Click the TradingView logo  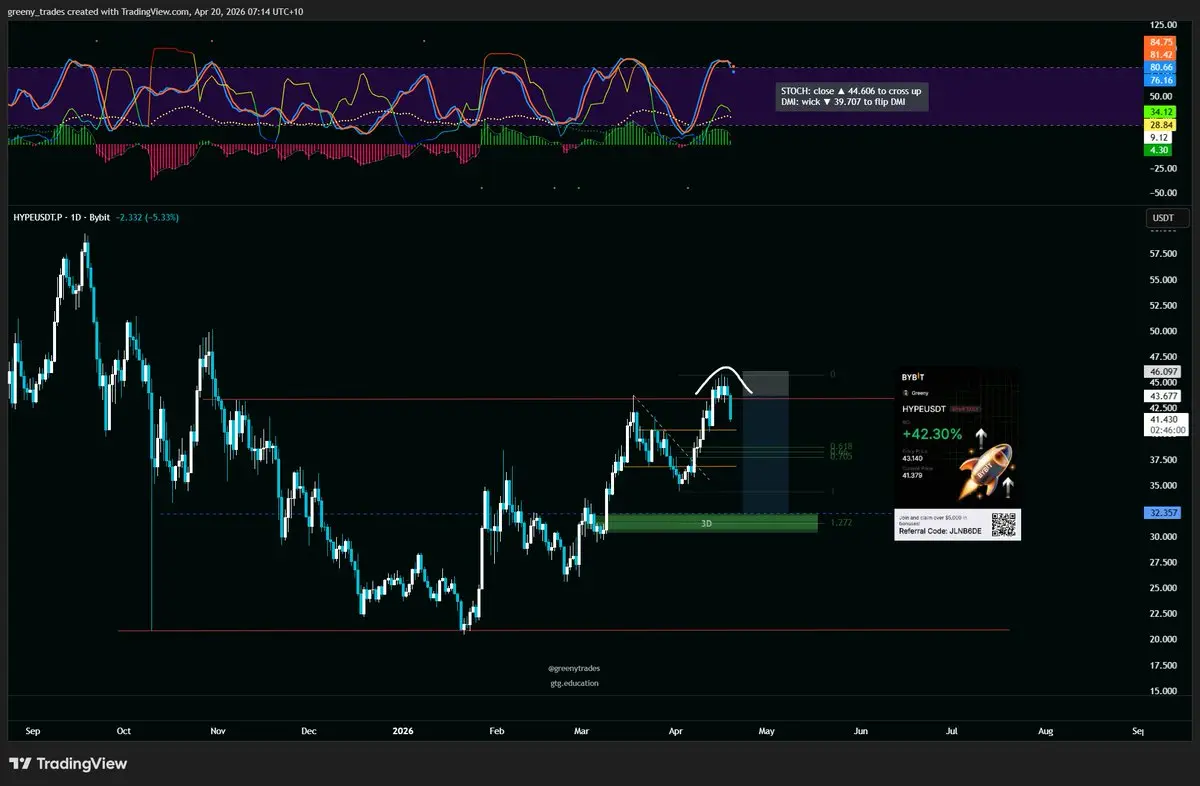[67, 764]
